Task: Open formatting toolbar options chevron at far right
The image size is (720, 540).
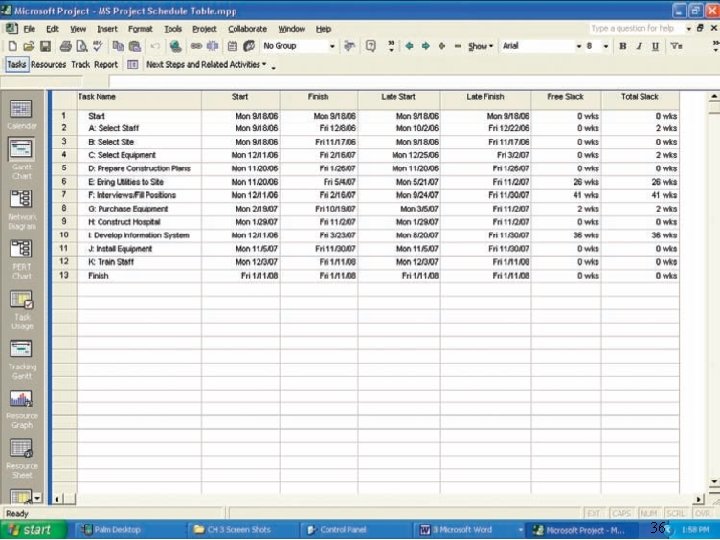Action: click(716, 46)
